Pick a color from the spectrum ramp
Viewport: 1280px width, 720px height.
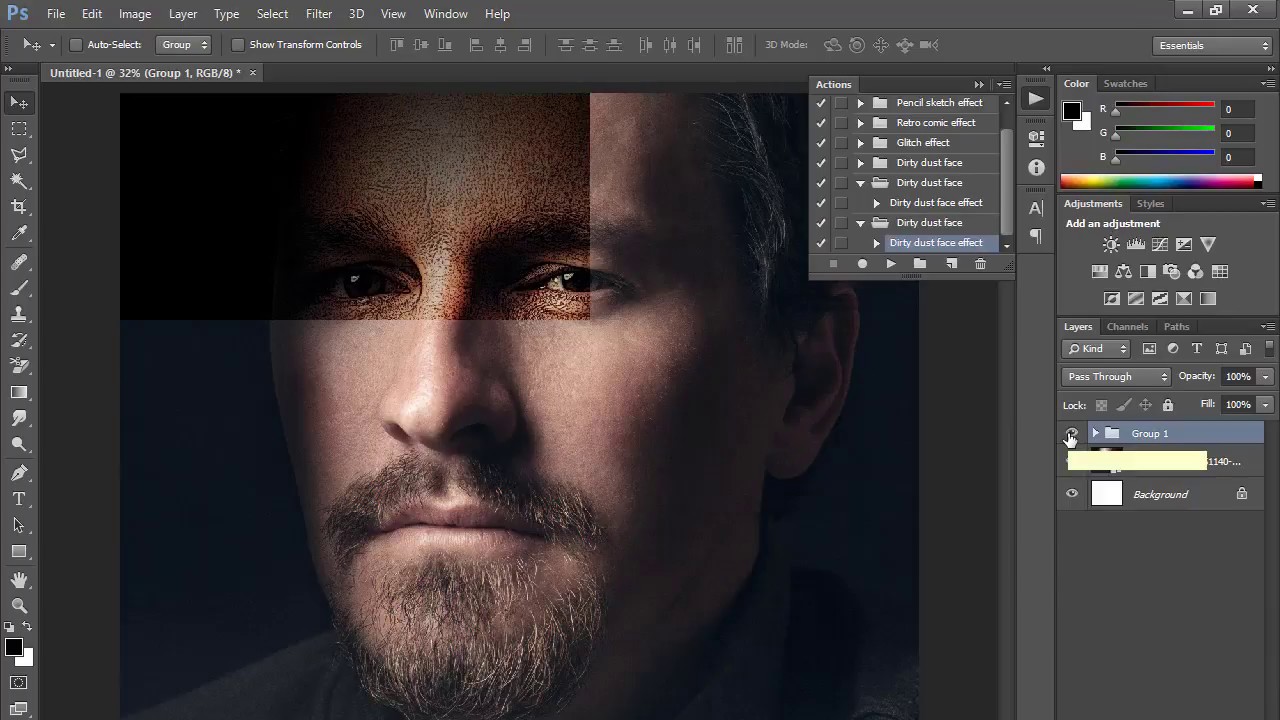click(1160, 181)
